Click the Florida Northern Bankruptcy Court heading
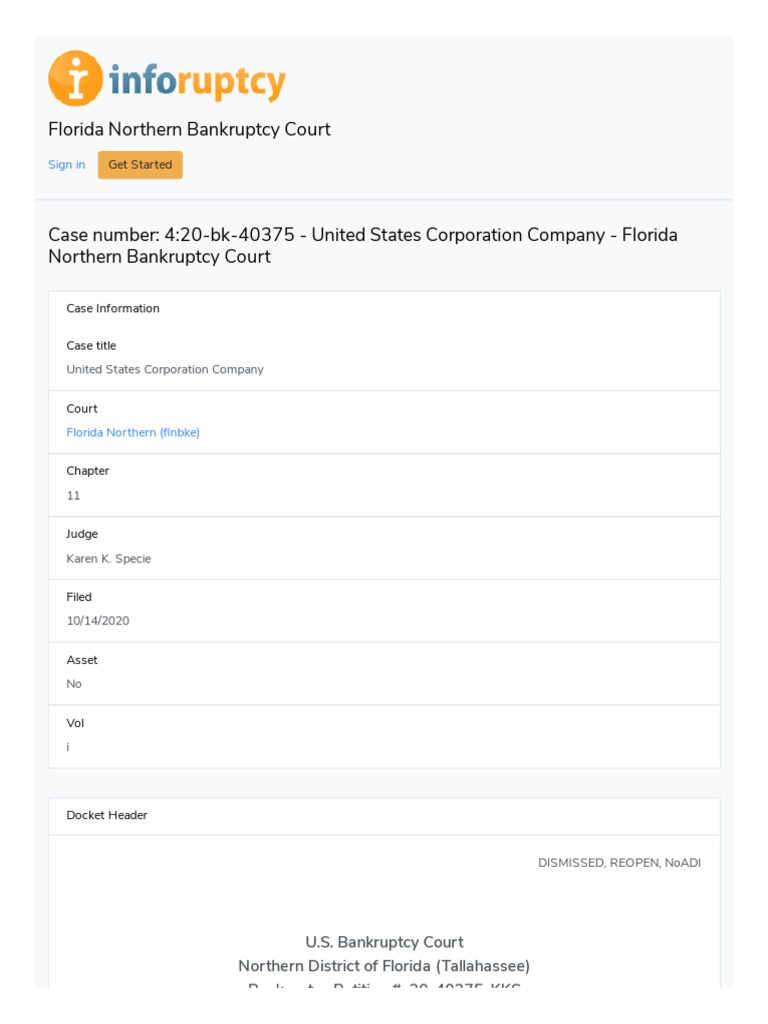Screen dimensions: 768x1024 (x=189, y=129)
